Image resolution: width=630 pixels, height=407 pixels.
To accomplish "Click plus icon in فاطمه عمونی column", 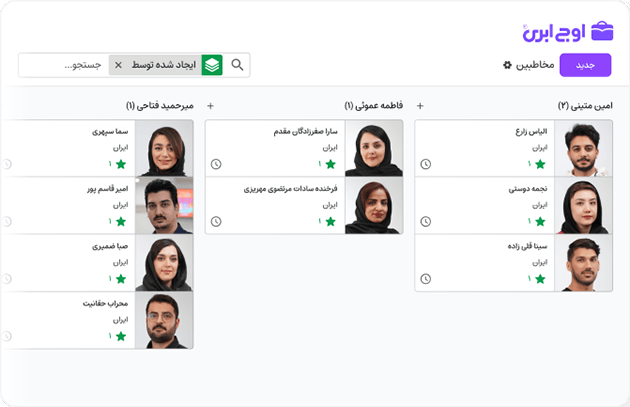I will pos(210,105).
